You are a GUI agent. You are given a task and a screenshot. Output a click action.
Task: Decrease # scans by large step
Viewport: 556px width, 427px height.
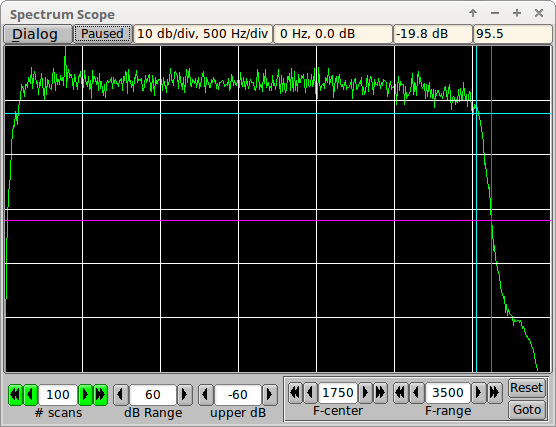pyautogui.click(x=15, y=394)
